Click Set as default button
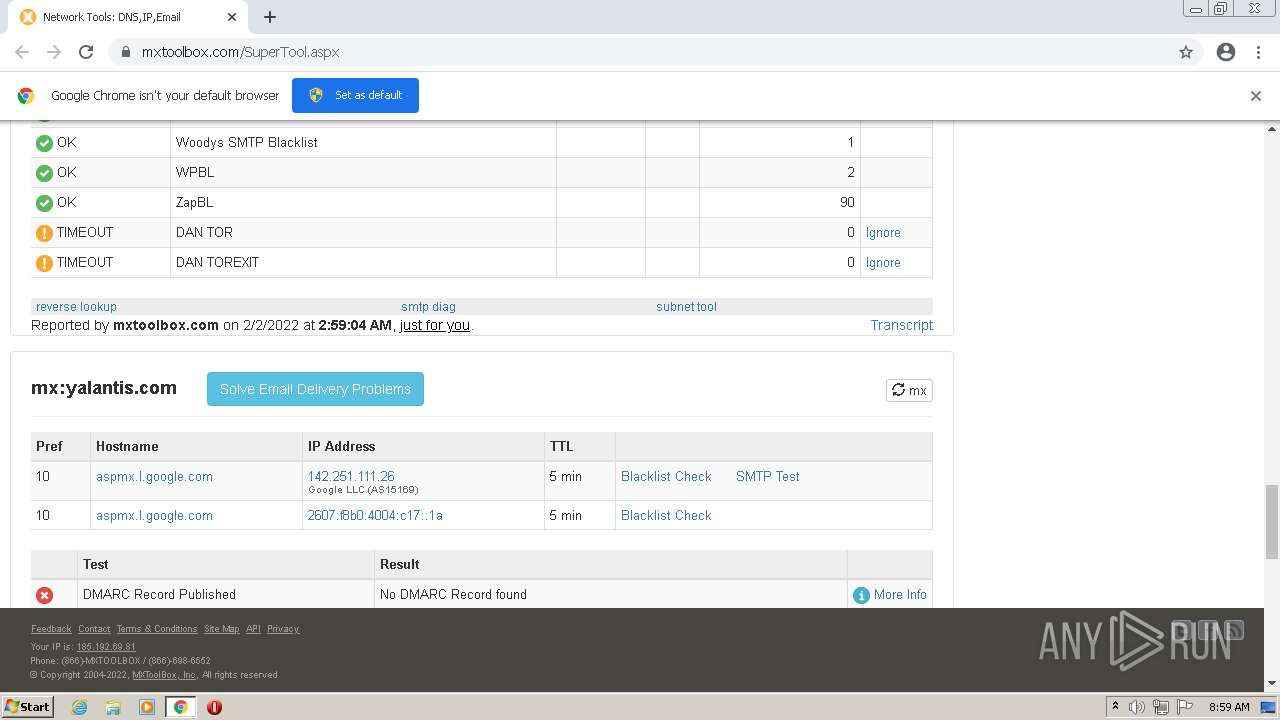This screenshot has width=1280, height=720. (x=355, y=95)
